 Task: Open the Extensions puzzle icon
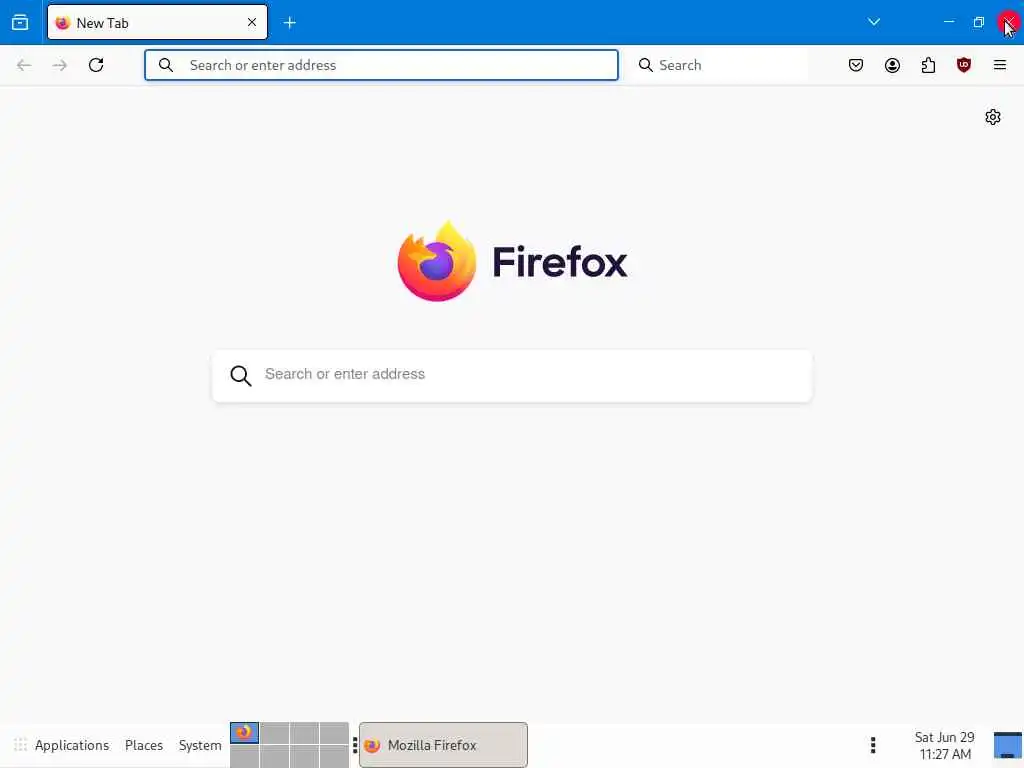tap(928, 65)
